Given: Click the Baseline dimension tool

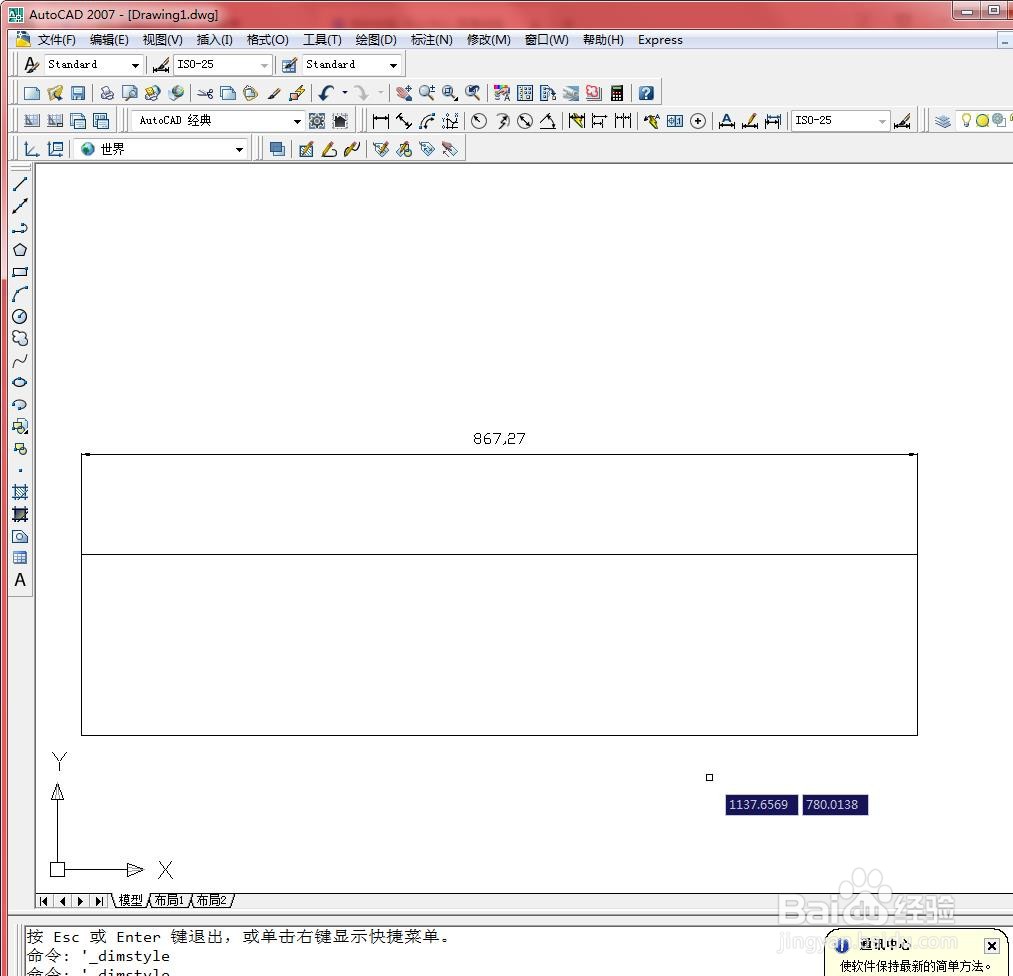Looking at the screenshot, I should 600,121.
